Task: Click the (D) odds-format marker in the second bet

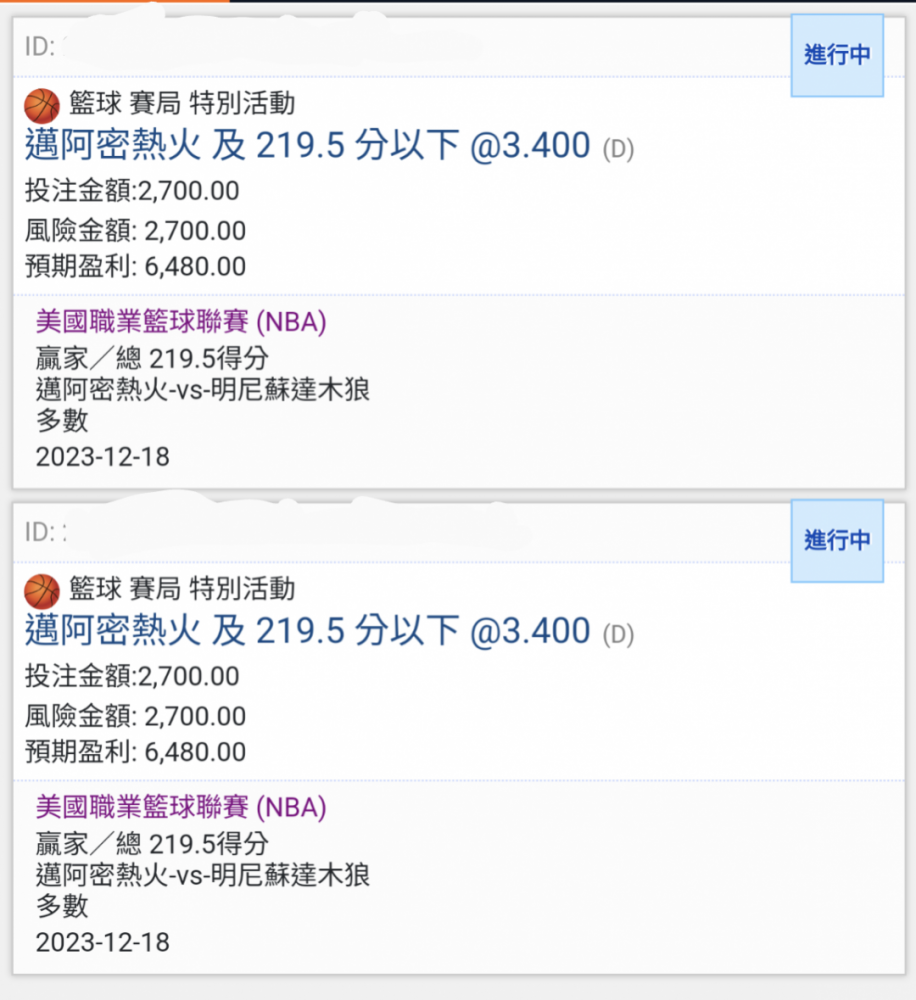Action: click(618, 635)
